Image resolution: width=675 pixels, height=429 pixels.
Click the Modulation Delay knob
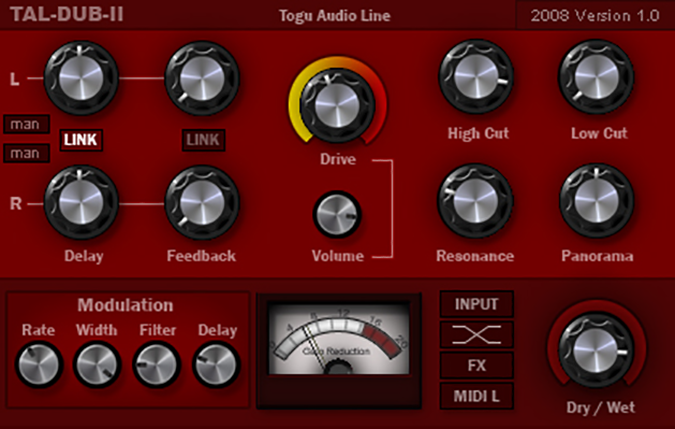[216, 365]
